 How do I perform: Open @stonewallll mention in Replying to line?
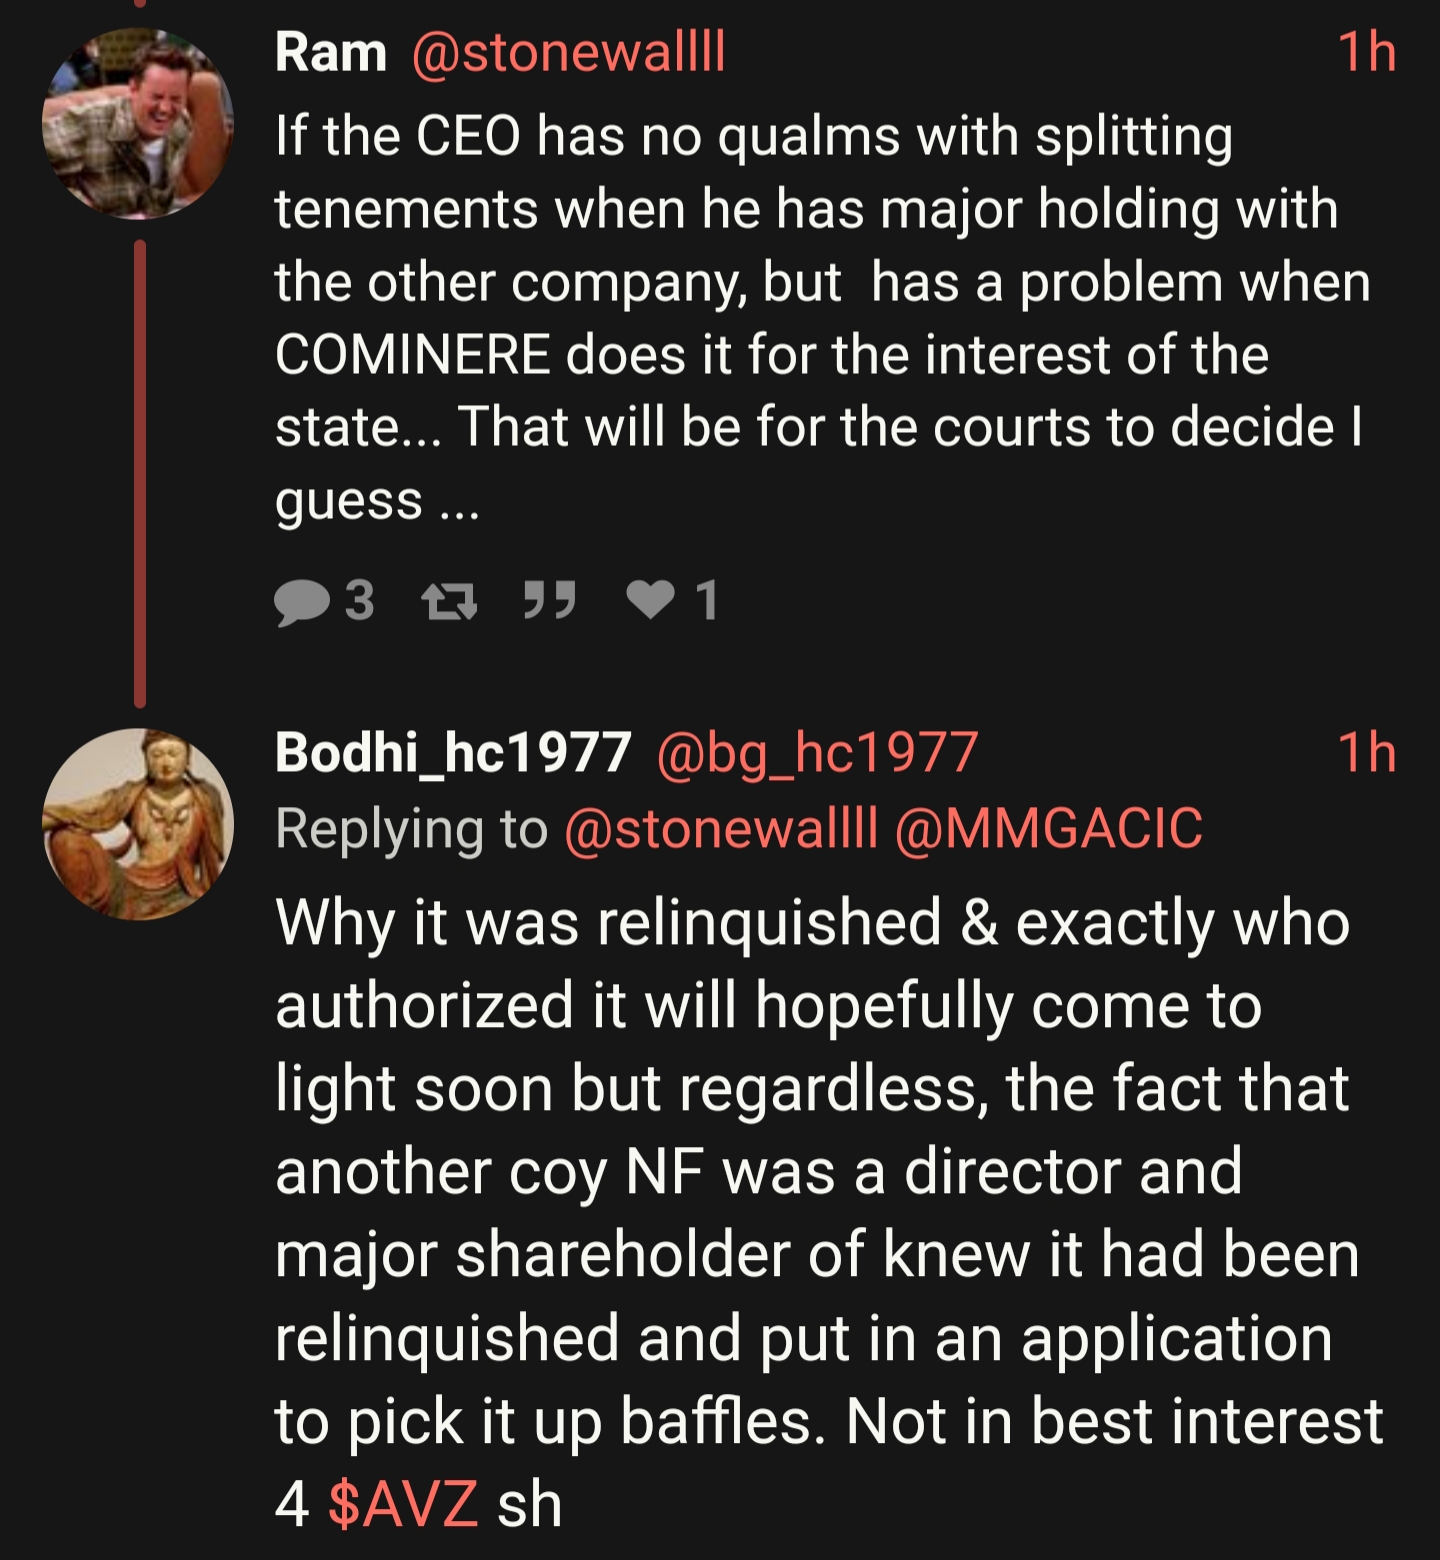coord(720,828)
